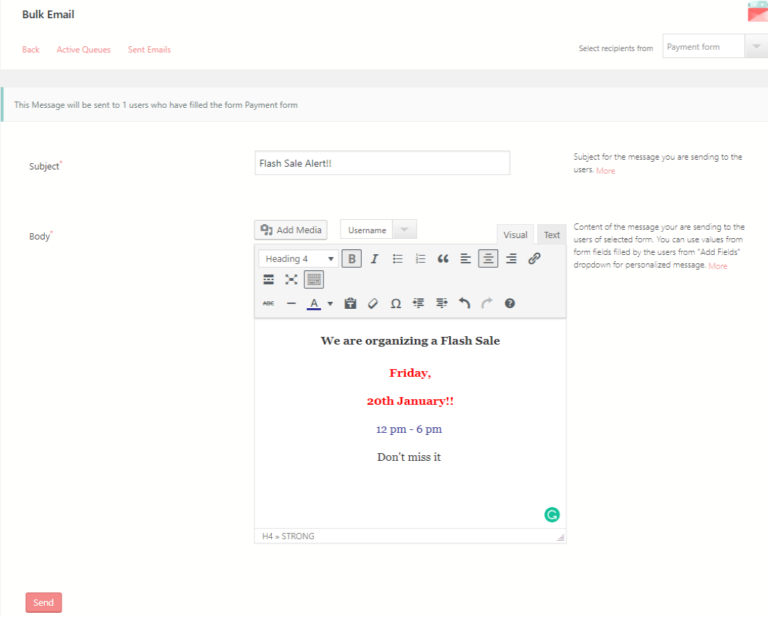Open the text color dropdown arrow
The width and height of the screenshot is (768, 617).
(330, 304)
